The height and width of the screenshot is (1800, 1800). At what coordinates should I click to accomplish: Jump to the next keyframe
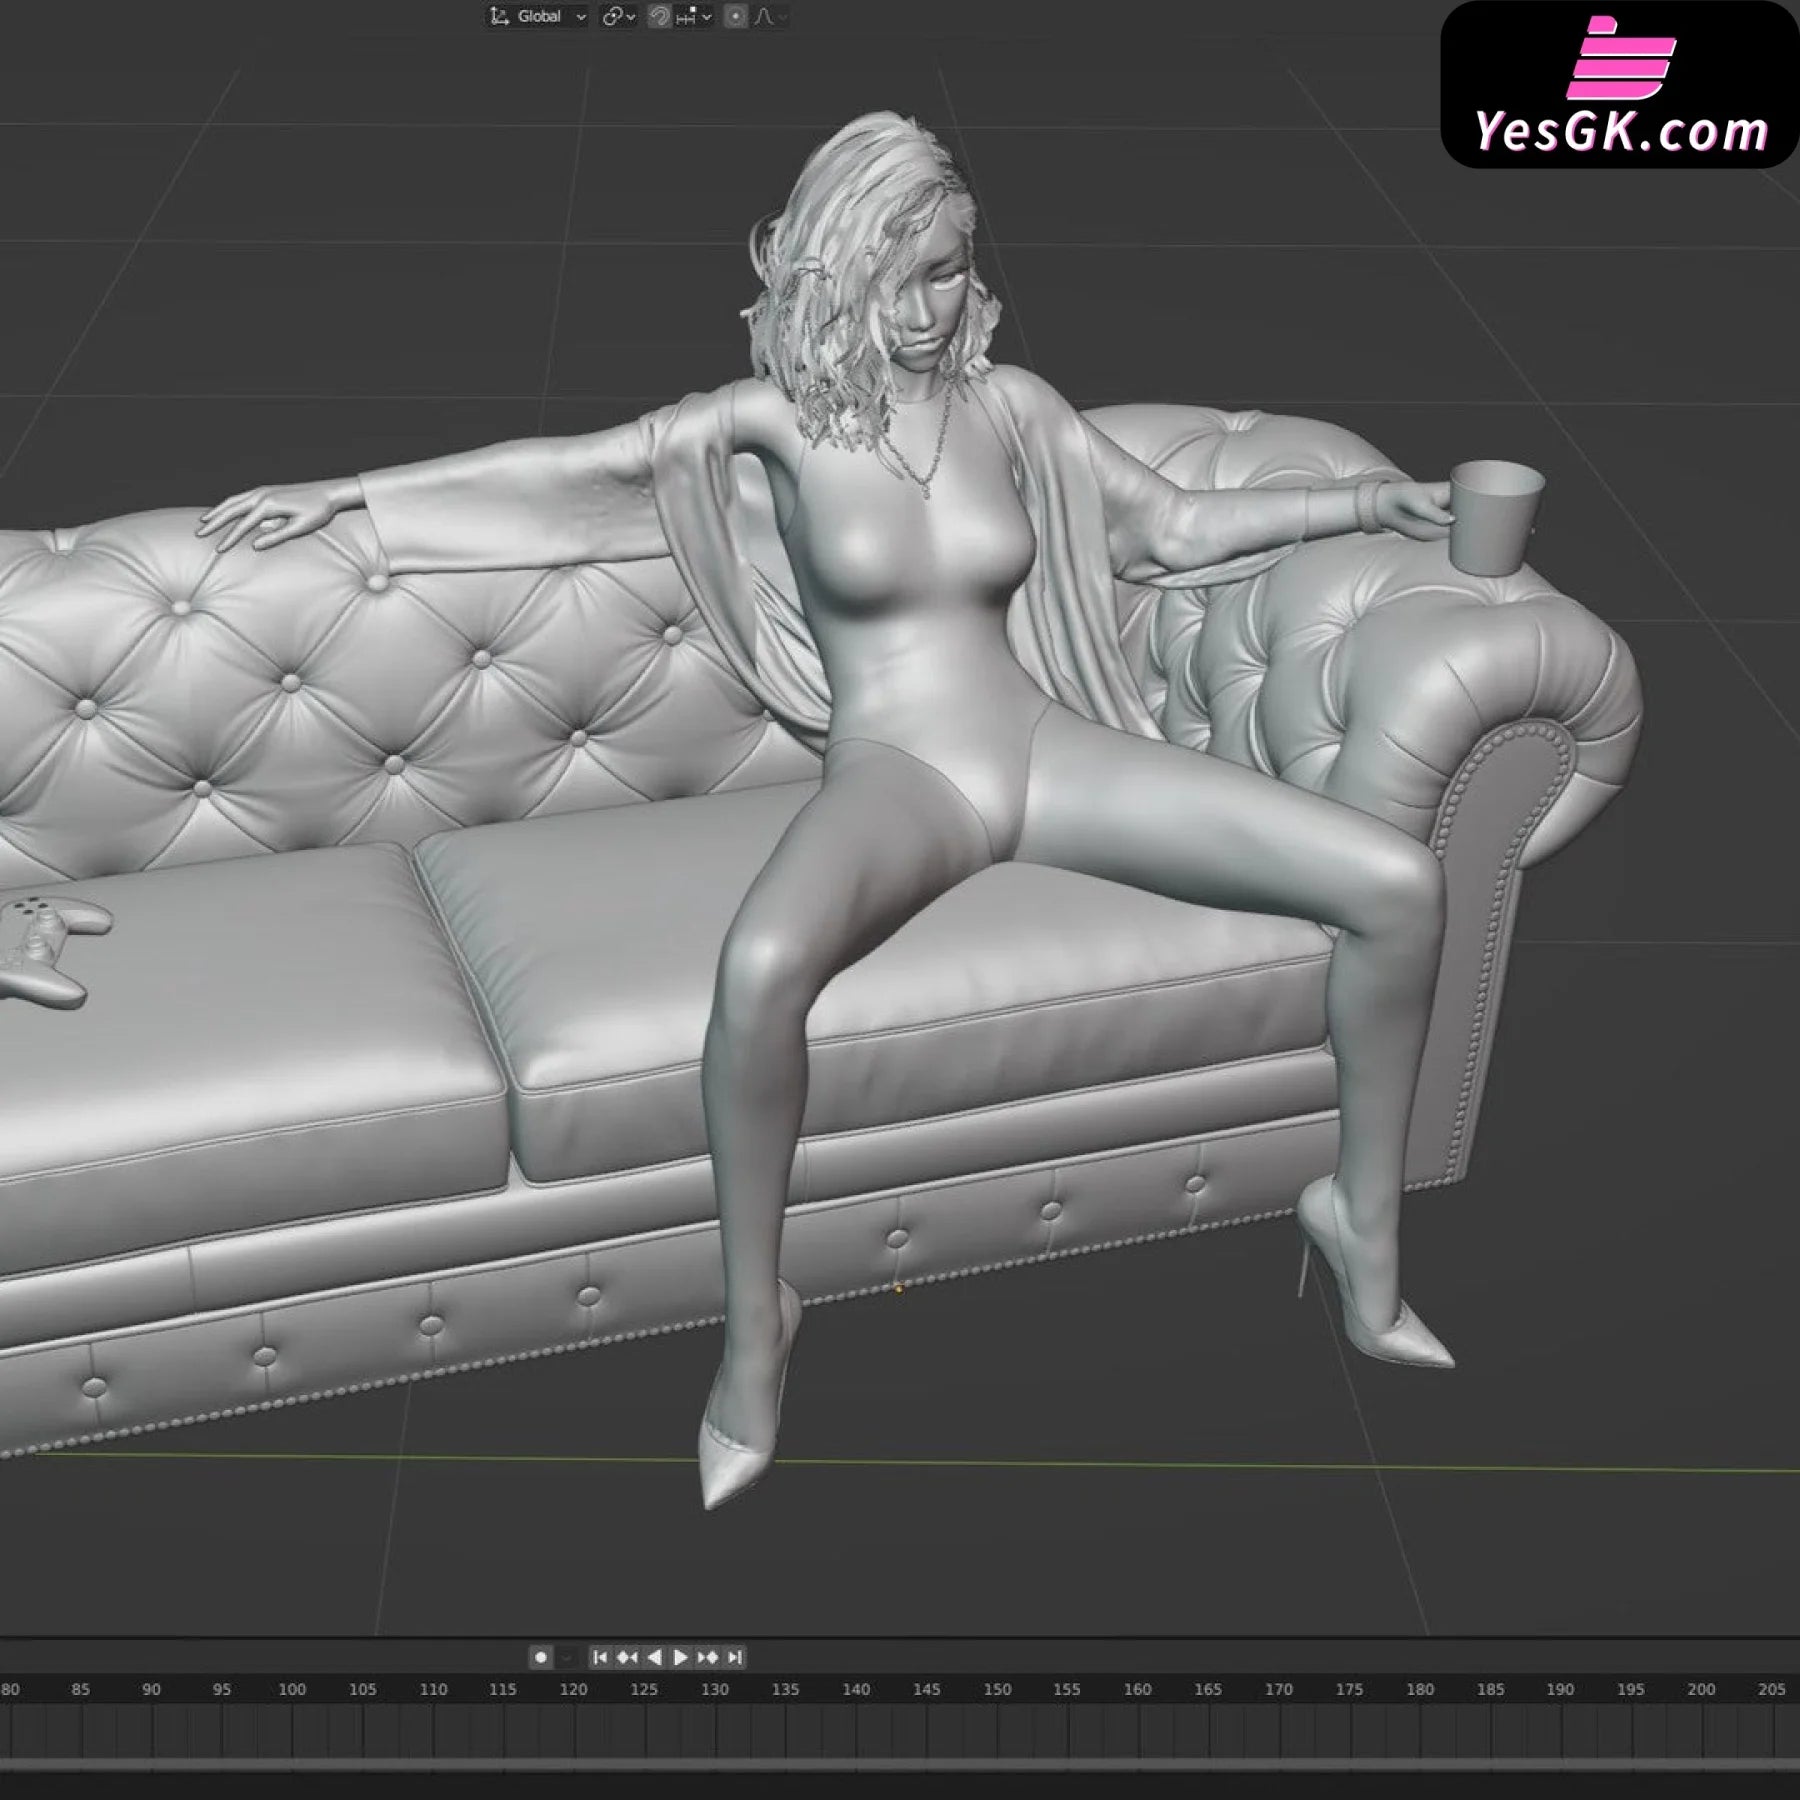[708, 1657]
